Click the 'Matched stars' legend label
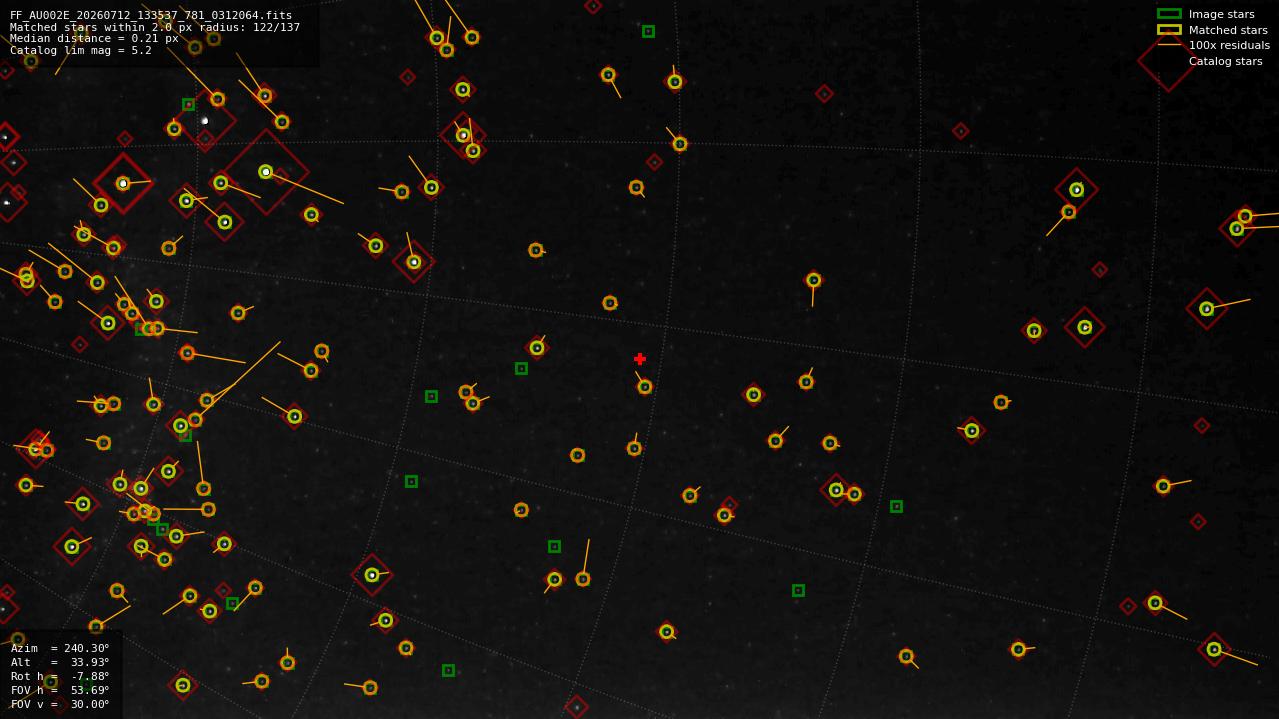Image resolution: width=1279 pixels, height=719 pixels. (x=1228, y=30)
